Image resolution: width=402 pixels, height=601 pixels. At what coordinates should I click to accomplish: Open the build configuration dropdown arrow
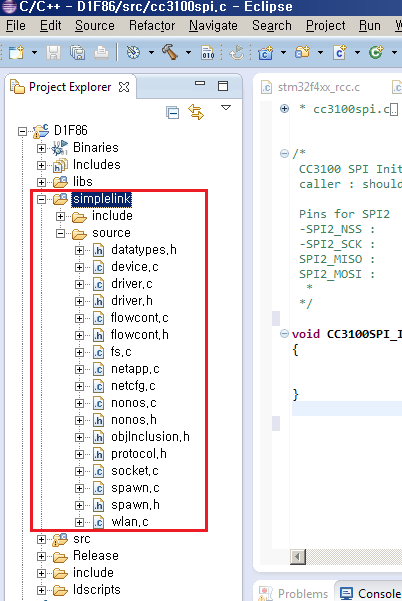[x=151, y=52]
